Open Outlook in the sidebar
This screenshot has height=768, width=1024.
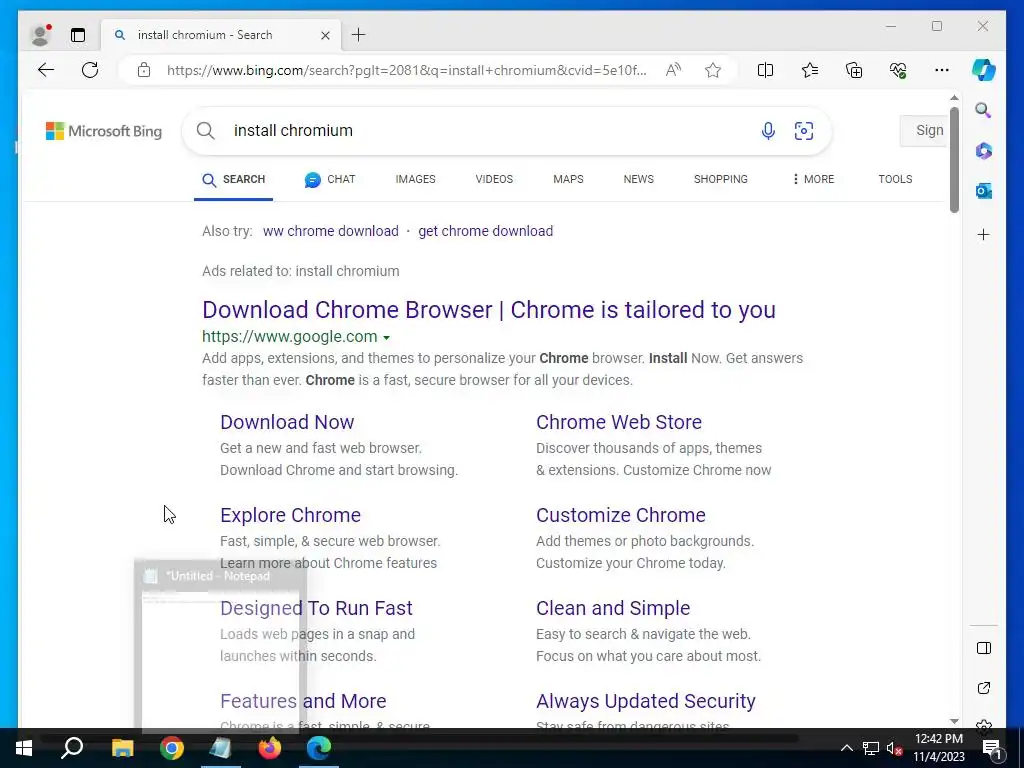(984, 191)
